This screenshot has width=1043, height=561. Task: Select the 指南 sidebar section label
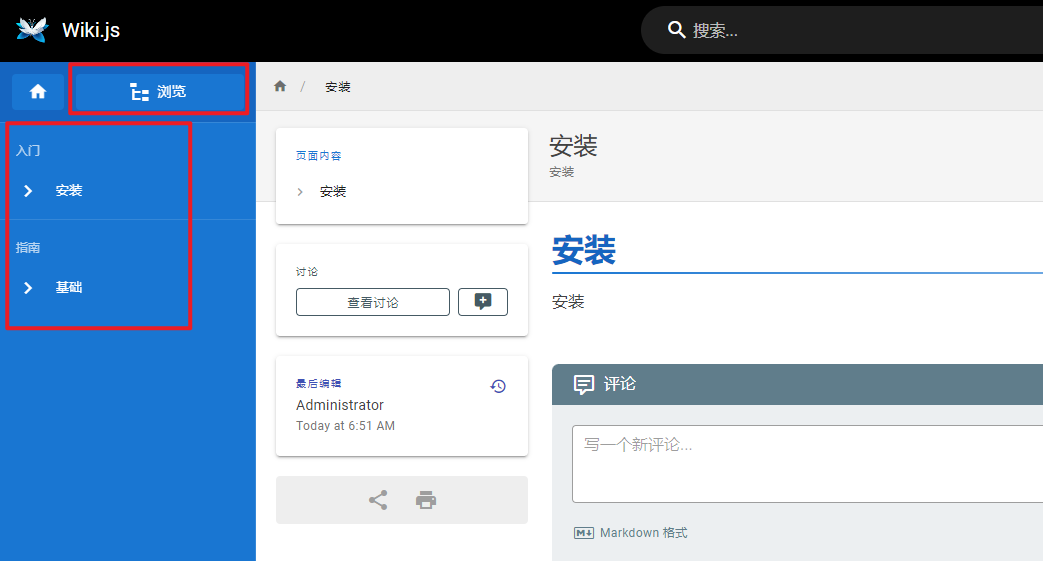[x=28, y=248]
